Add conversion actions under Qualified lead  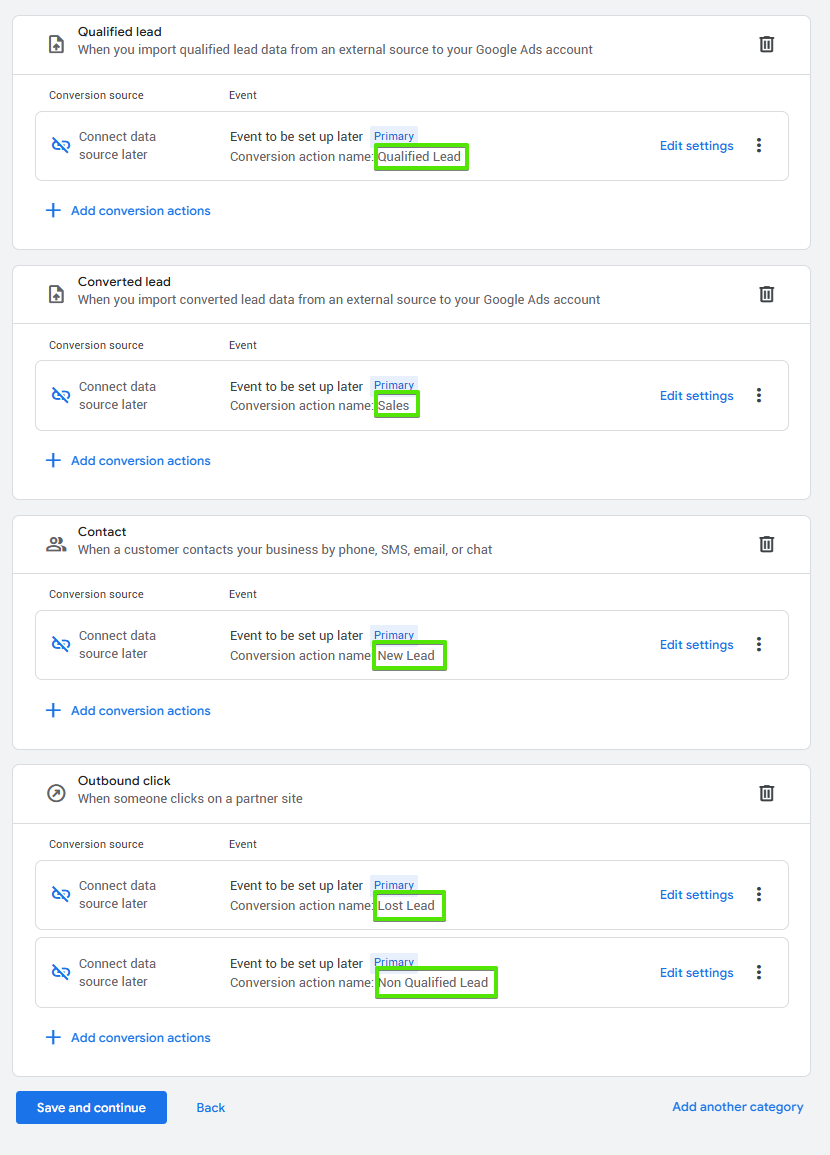(x=128, y=211)
